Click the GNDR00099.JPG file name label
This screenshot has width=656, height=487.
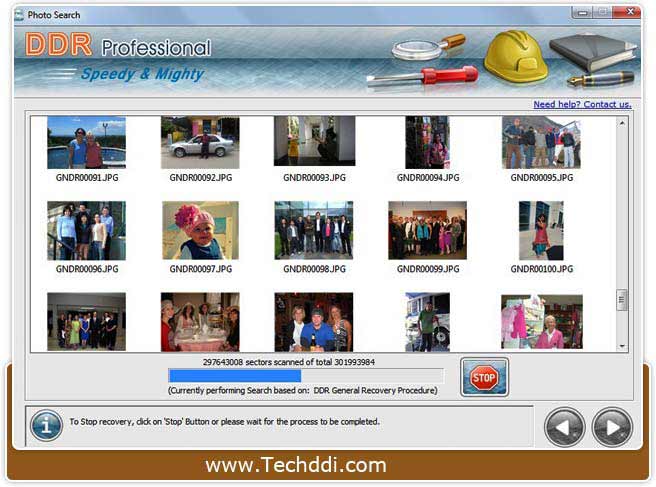pos(428,269)
